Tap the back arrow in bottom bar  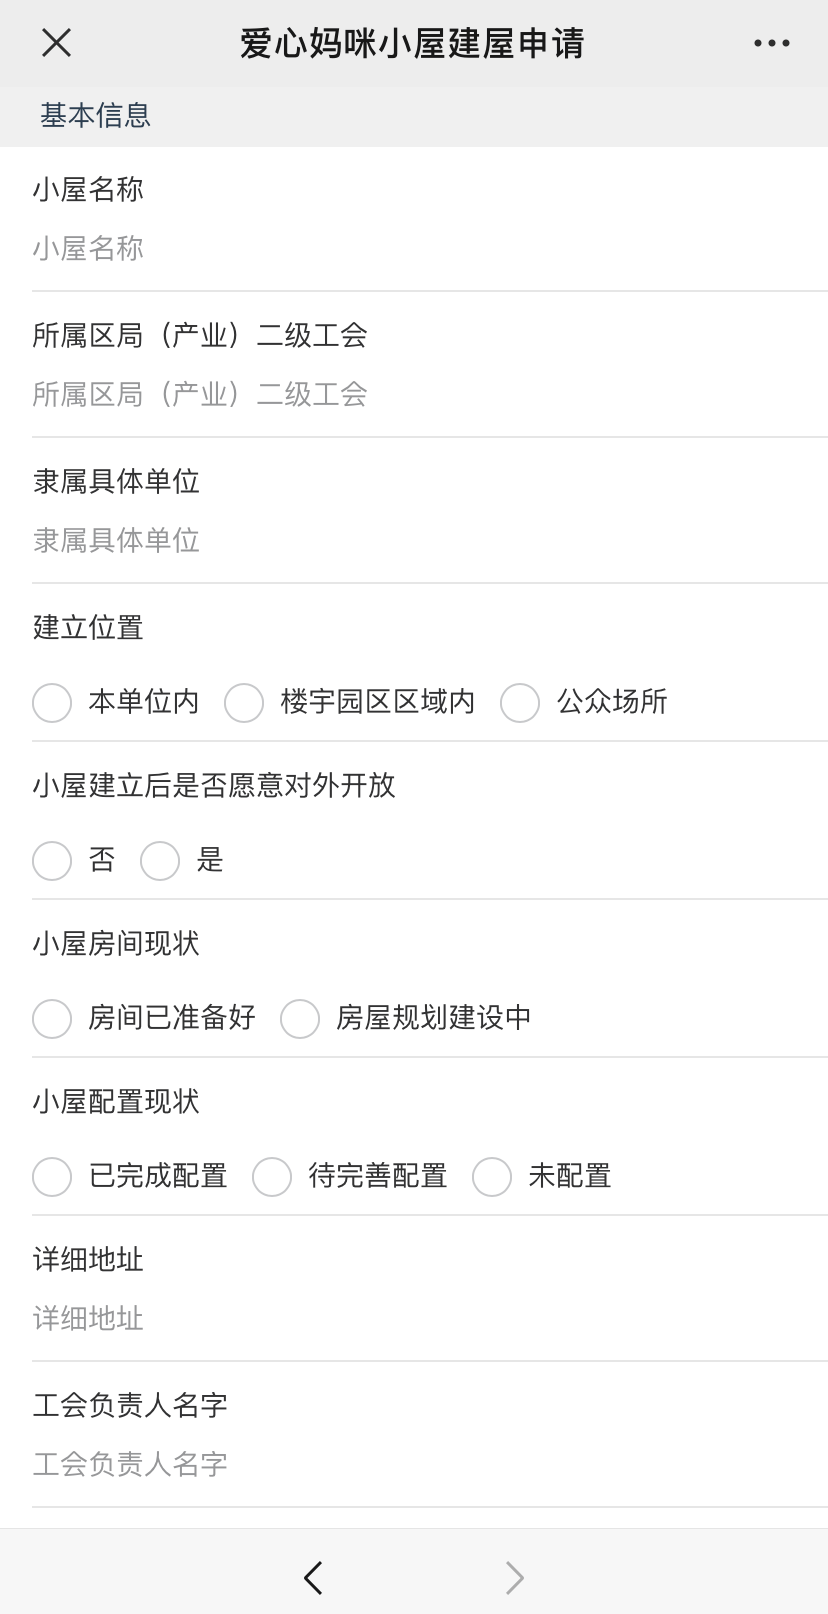313,1578
